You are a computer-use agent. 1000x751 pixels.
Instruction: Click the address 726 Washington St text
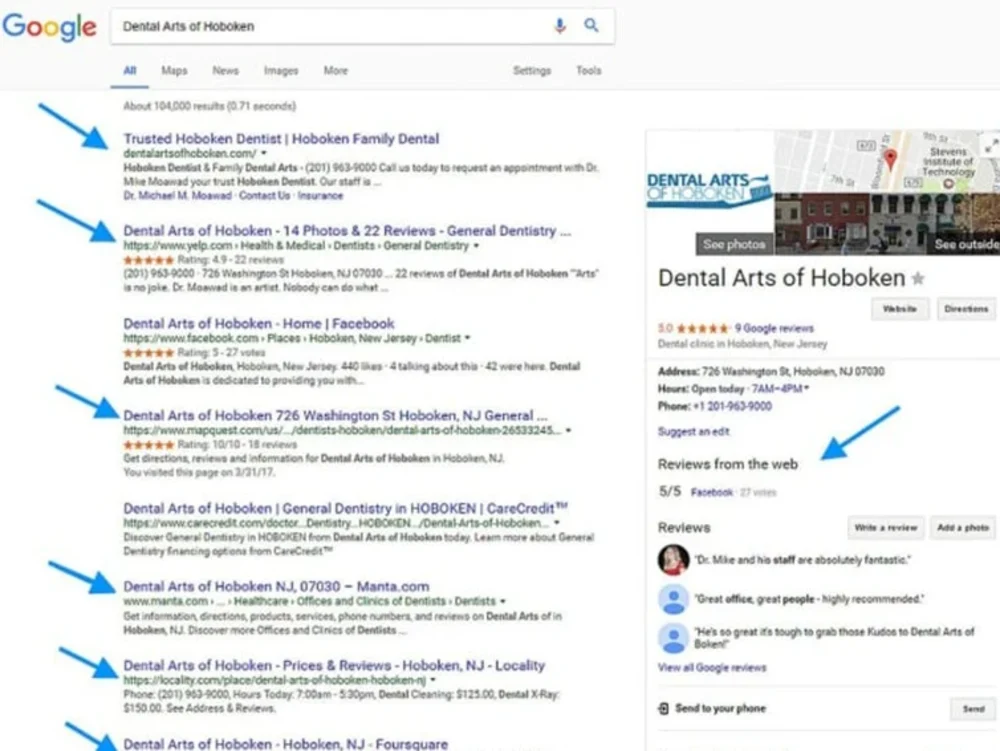click(x=793, y=372)
